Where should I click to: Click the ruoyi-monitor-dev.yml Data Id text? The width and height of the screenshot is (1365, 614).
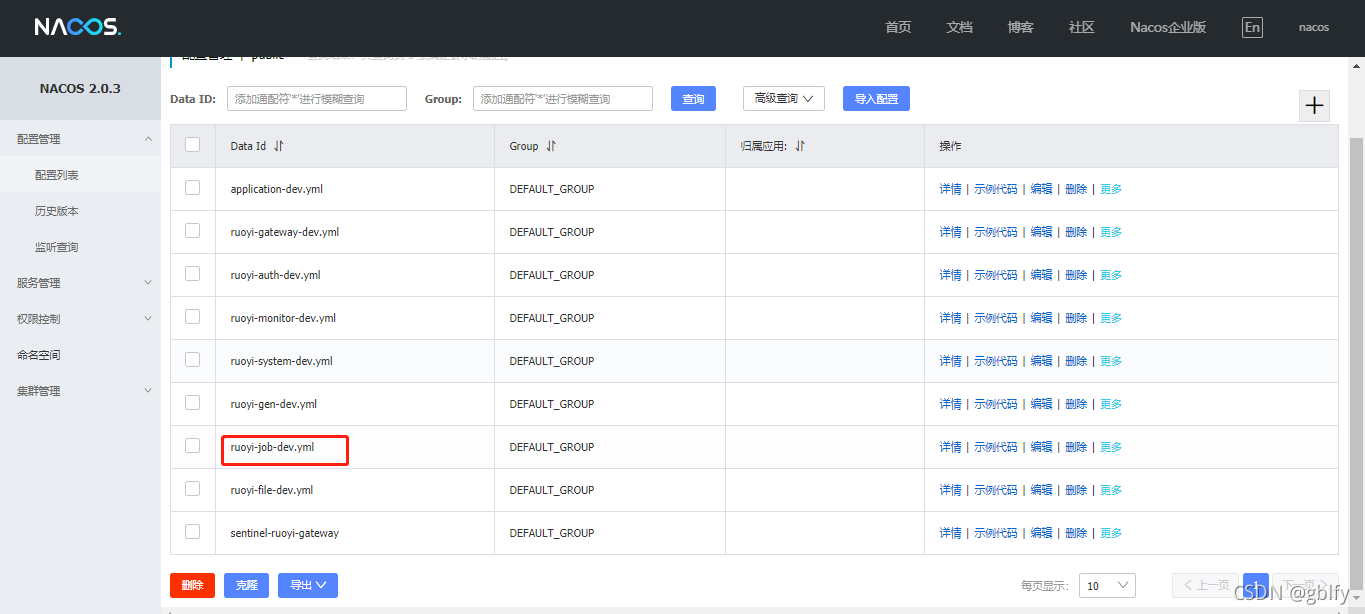click(x=283, y=318)
